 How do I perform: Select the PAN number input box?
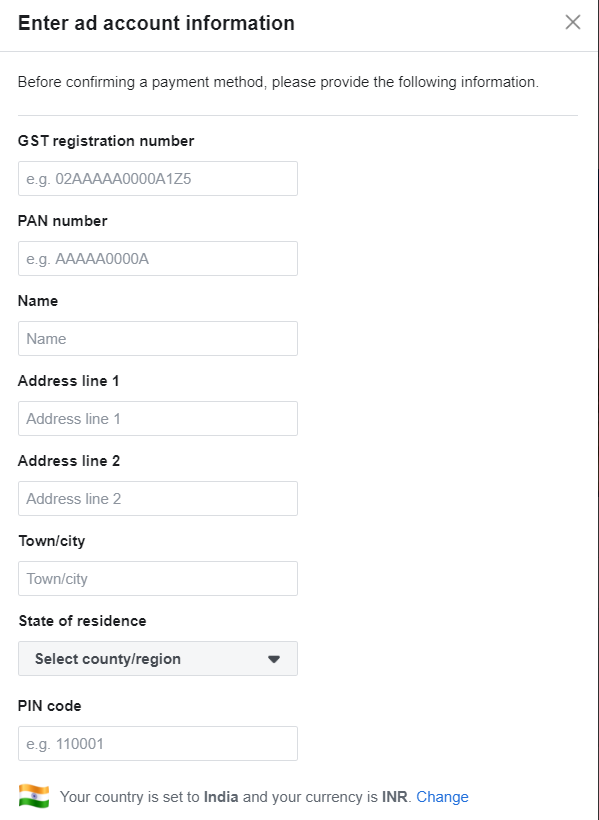pyautogui.click(x=157, y=258)
